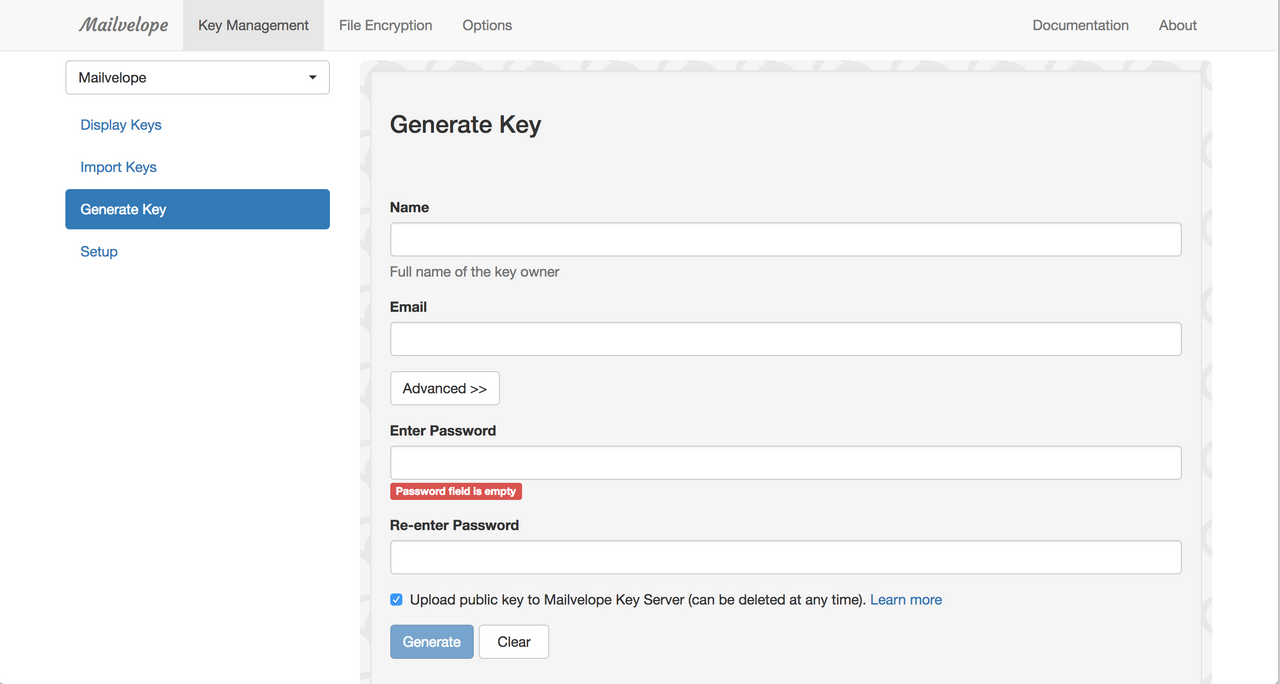Focus the Enter Password field

(x=785, y=462)
